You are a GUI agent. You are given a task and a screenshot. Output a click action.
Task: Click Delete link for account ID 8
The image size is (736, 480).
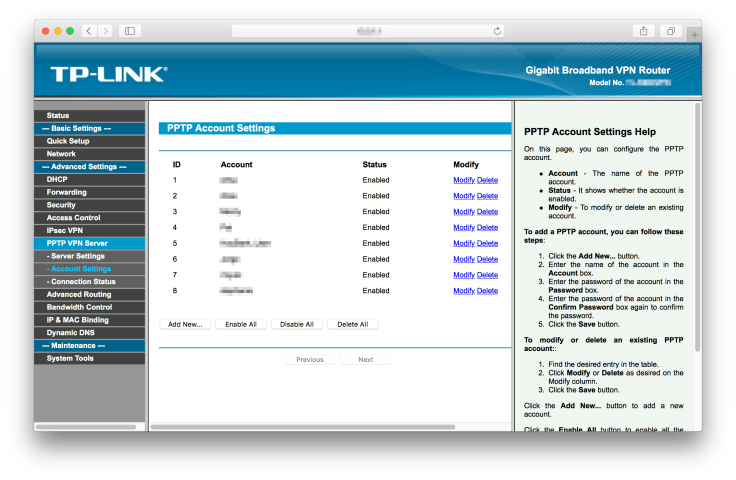(x=487, y=291)
